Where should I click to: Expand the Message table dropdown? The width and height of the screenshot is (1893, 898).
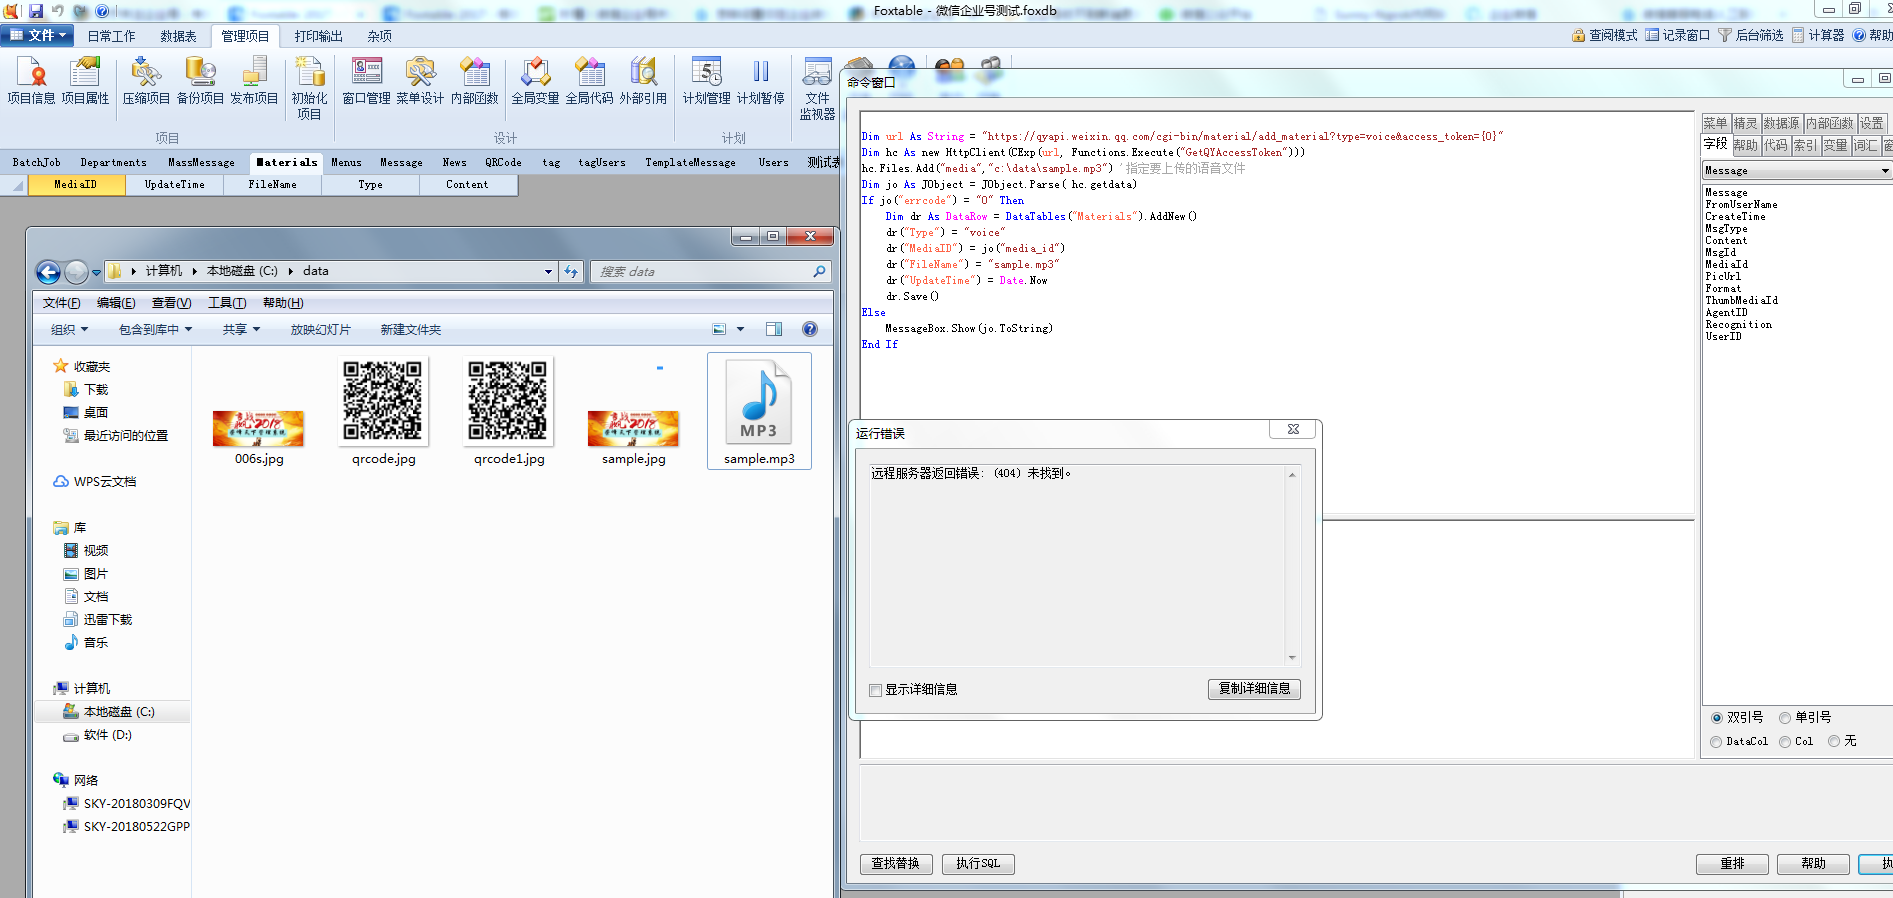[x=1885, y=171]
